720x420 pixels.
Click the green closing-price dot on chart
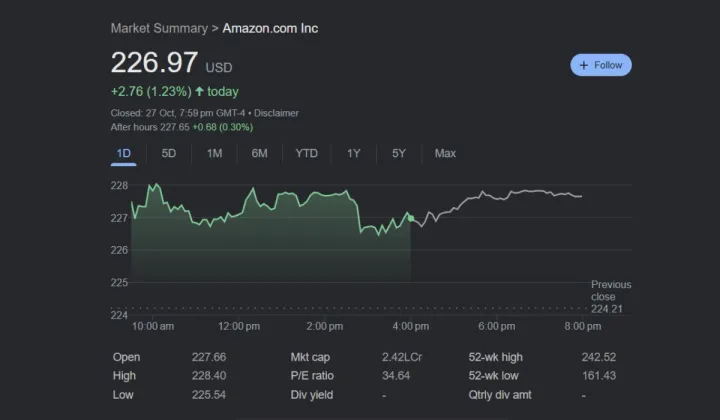tap(411, 218)
